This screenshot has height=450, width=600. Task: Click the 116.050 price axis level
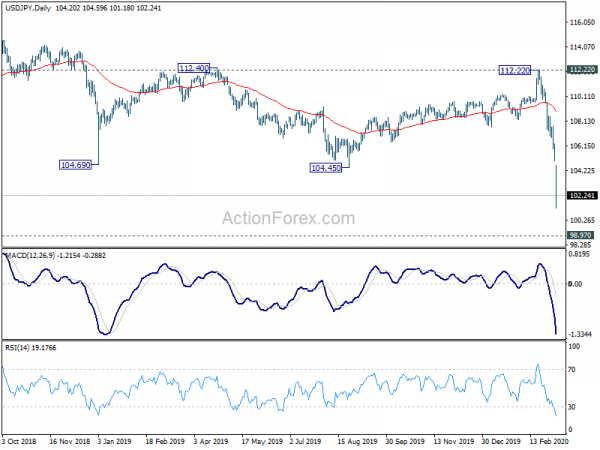tap(582, 23)
